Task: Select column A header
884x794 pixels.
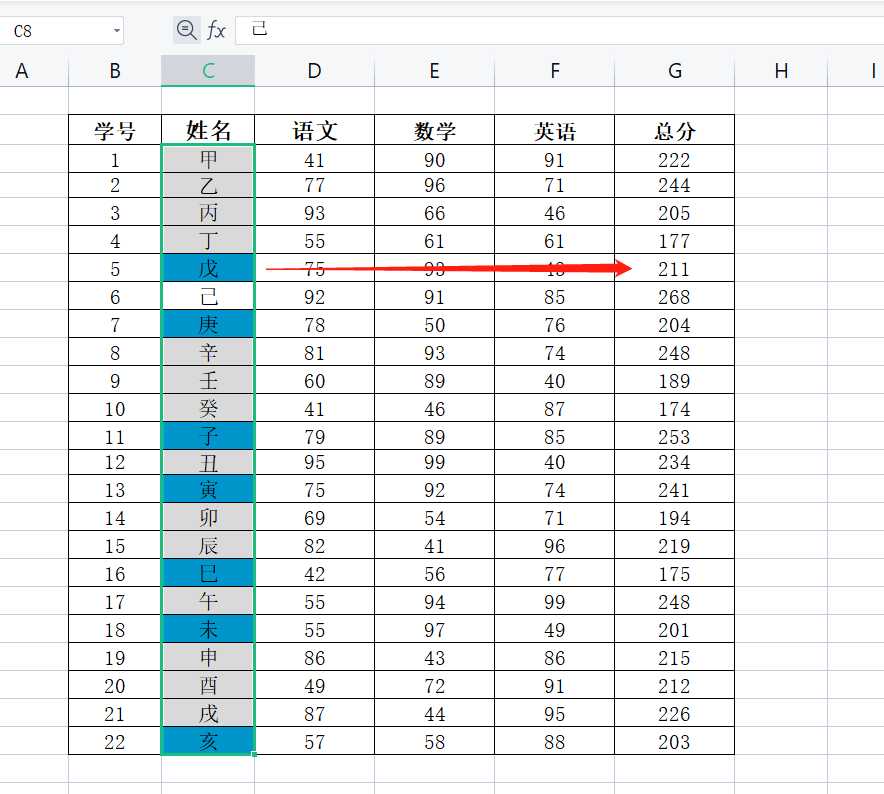Action: (34, 71)
